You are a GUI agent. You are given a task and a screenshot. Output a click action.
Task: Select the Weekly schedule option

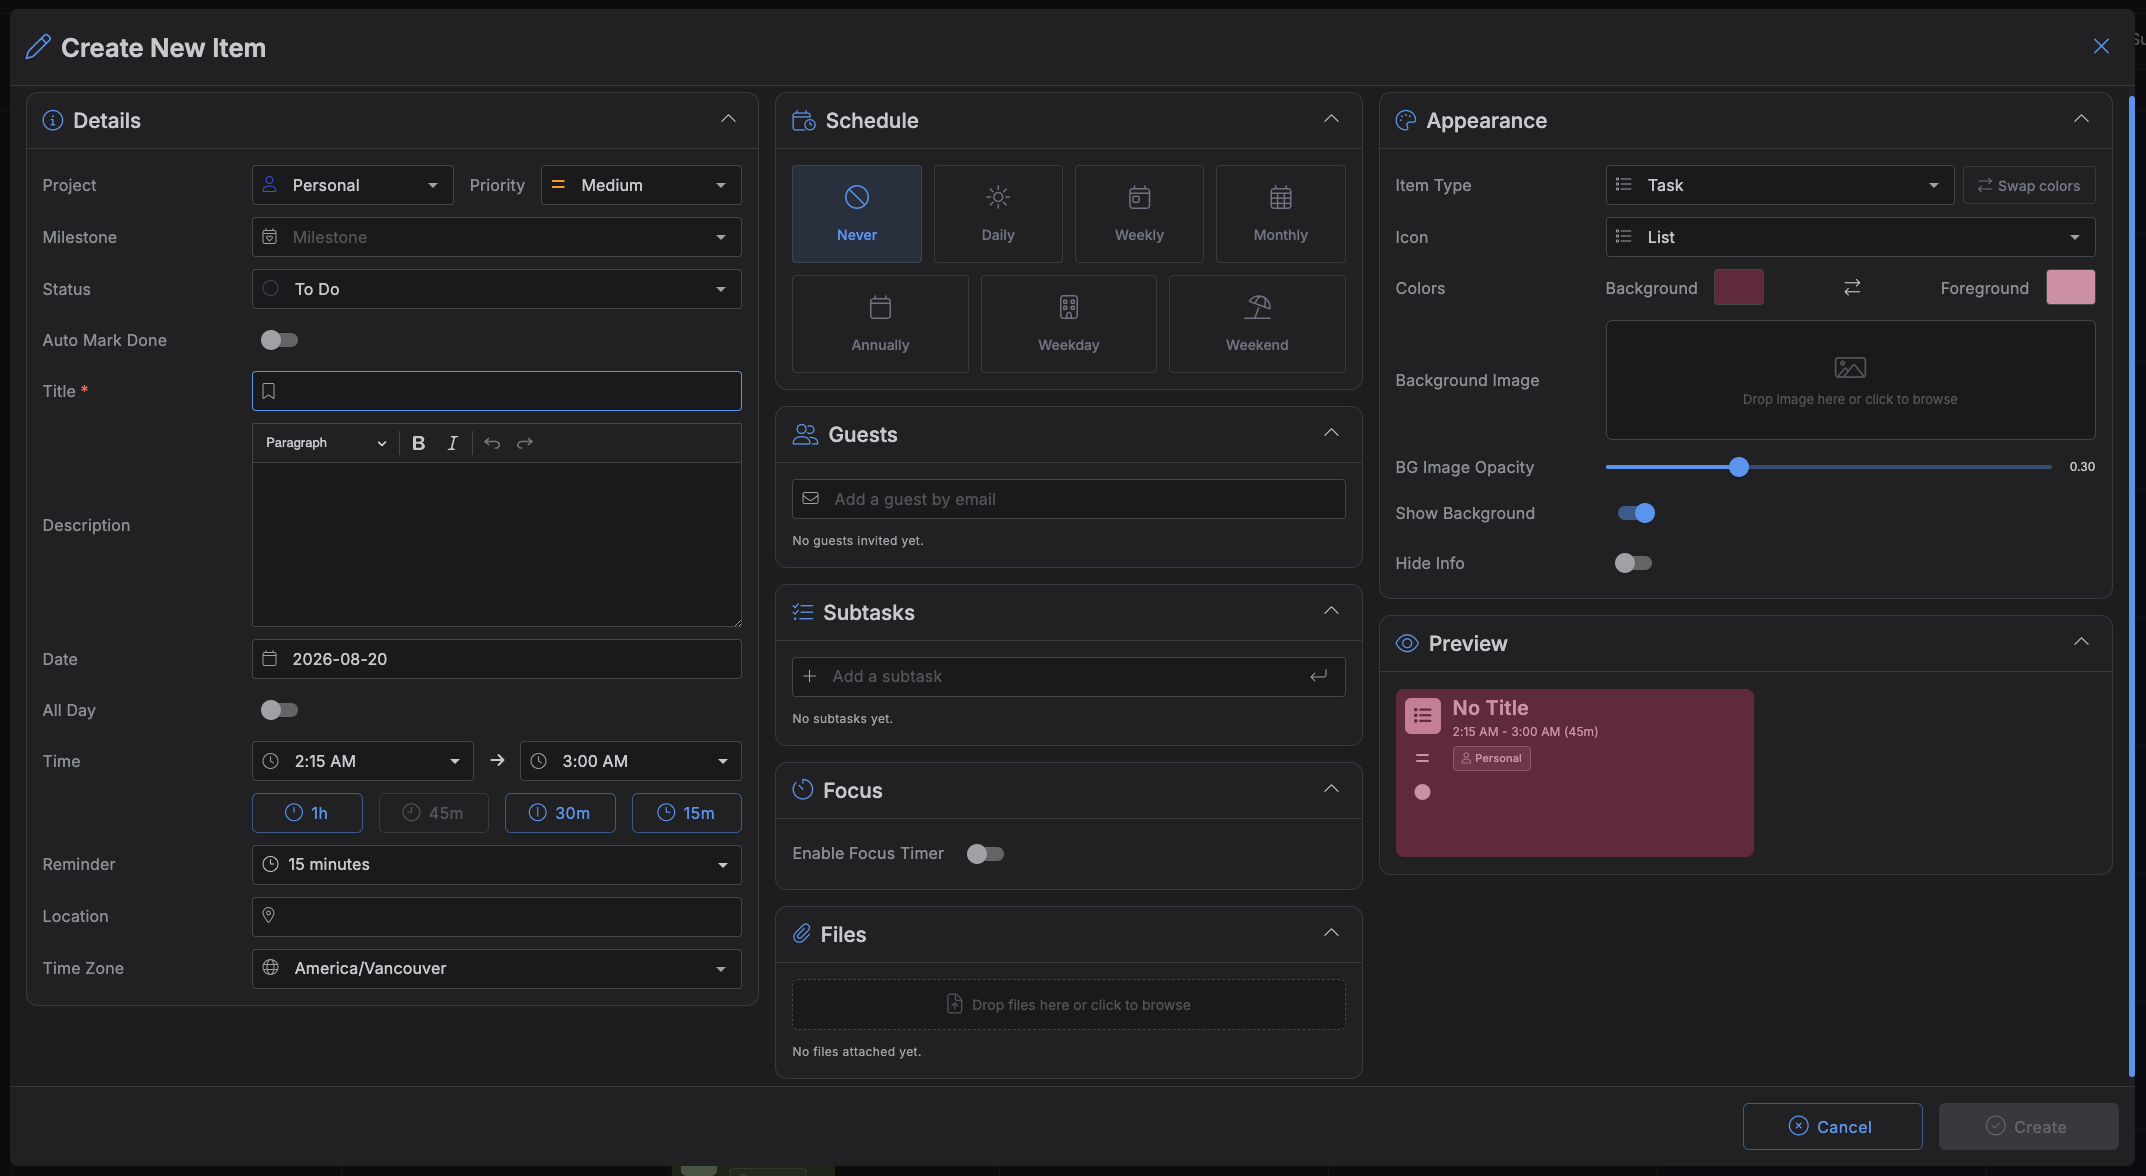[x=1139, y=214]
